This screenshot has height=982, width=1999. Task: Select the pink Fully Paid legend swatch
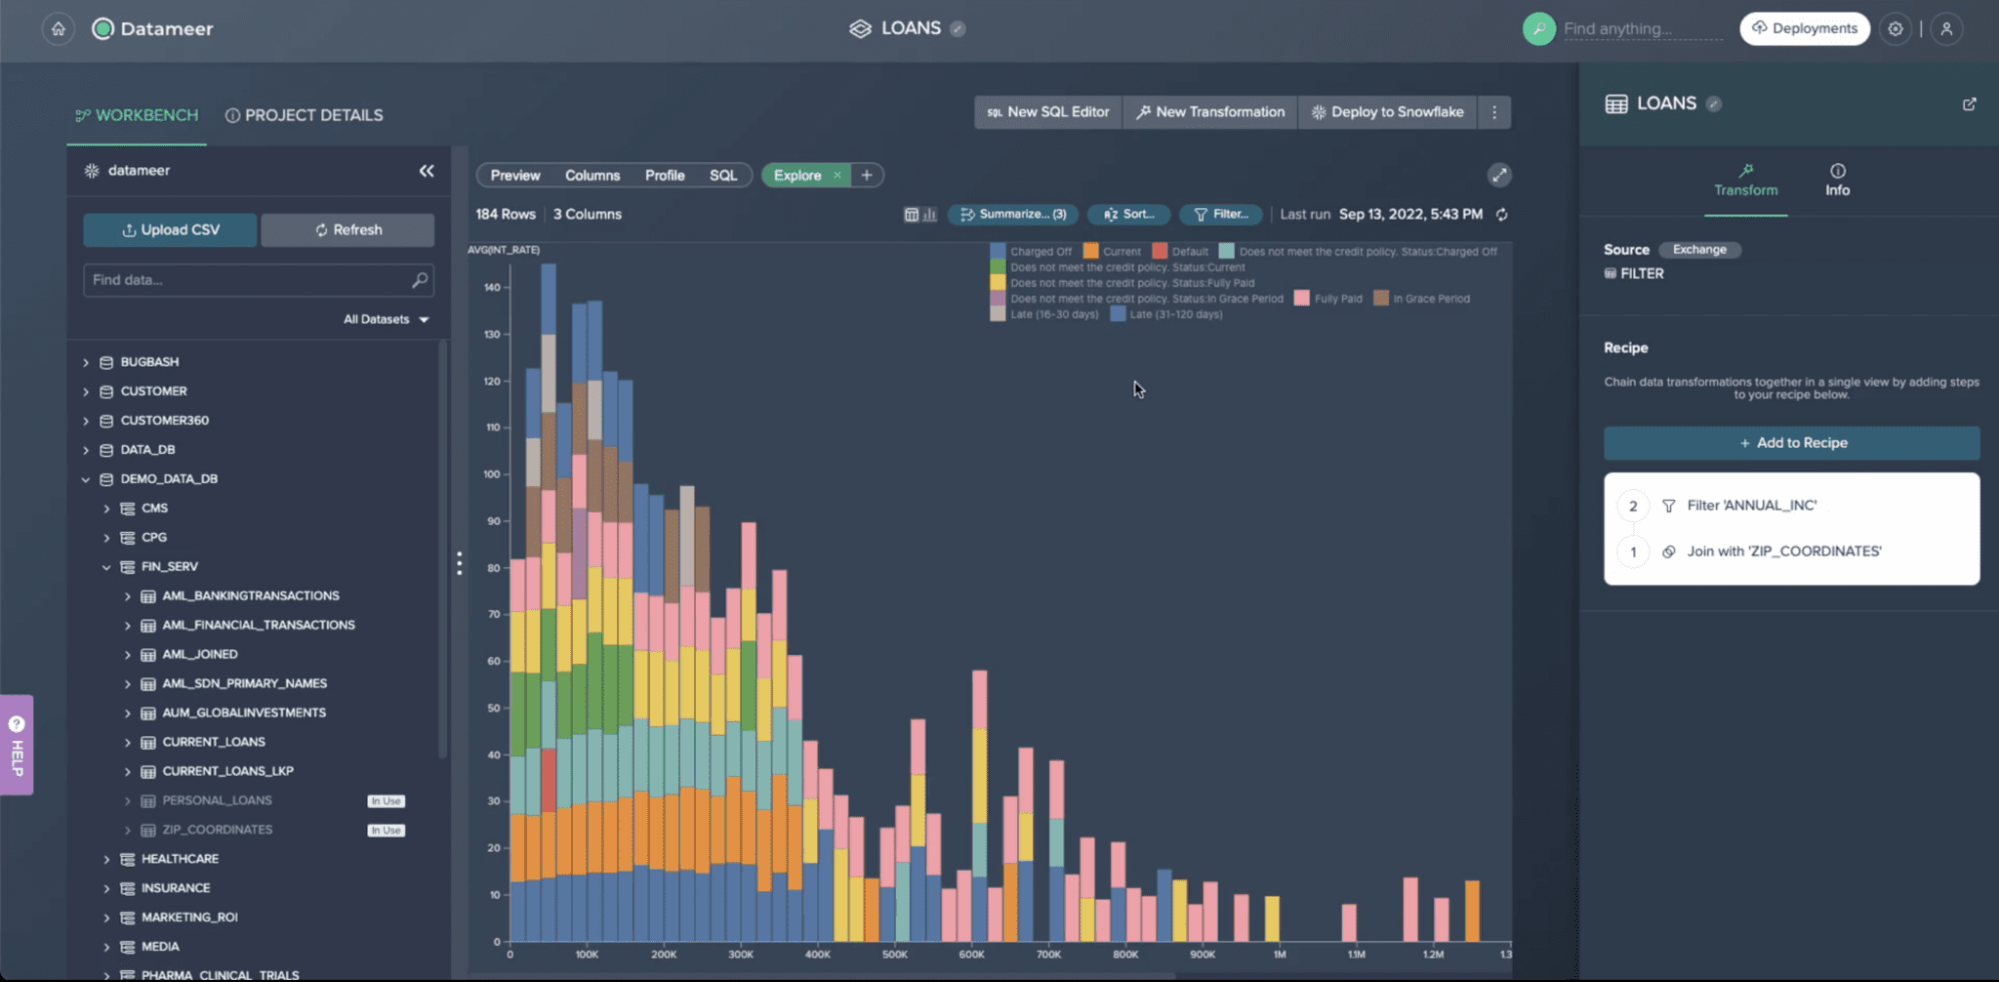1300,298
